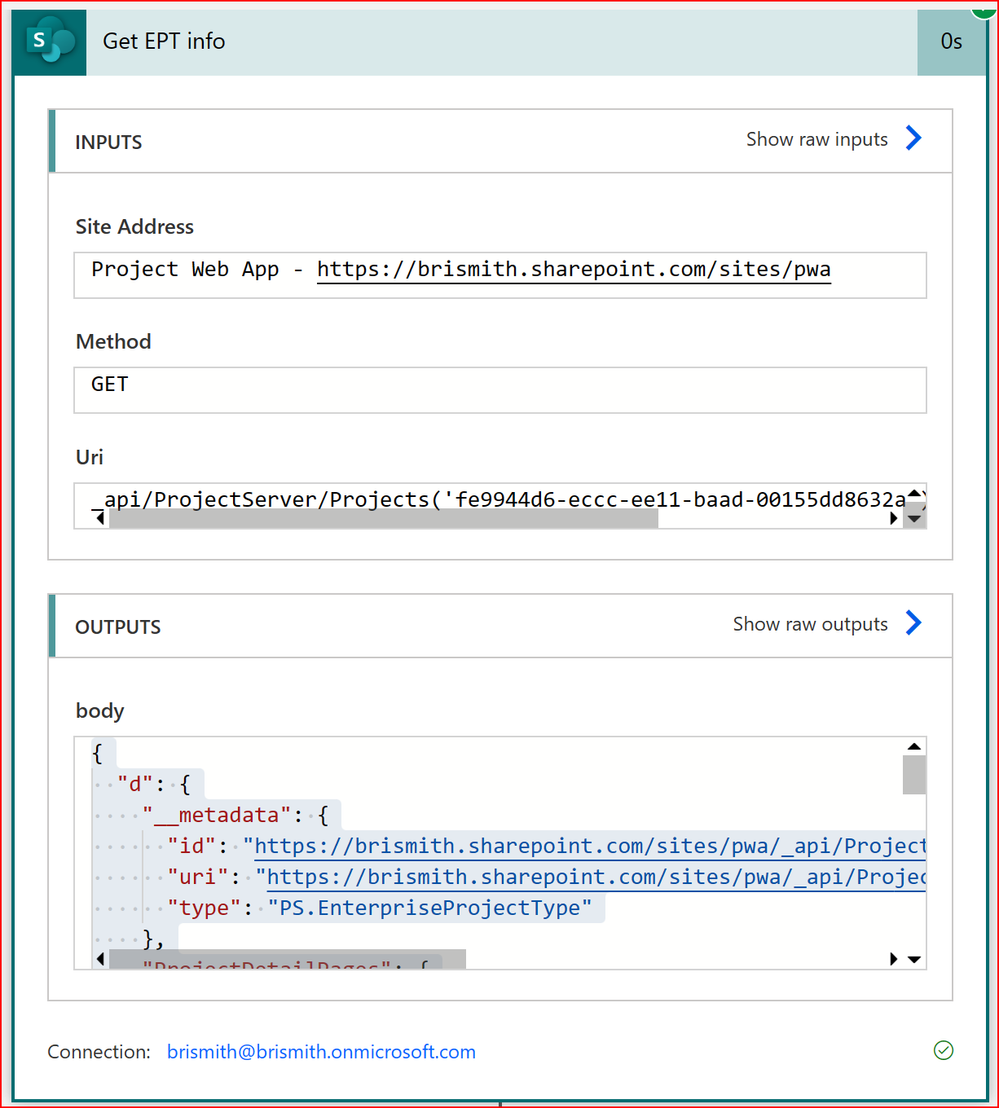Click up scroll arrow in Uri field
Screen dimensions: 999x1108
point(915,493)
